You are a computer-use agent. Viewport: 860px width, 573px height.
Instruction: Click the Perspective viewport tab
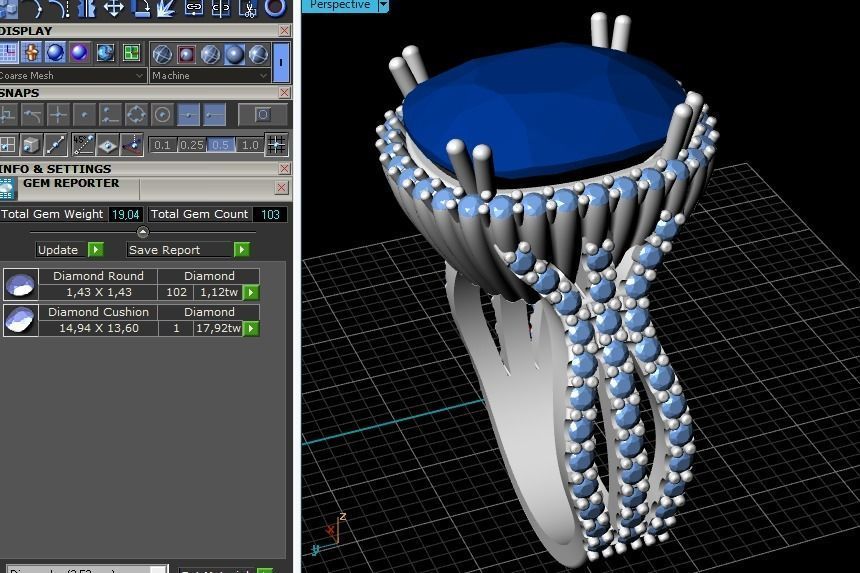pyautogui.click(x=340, y=5)
